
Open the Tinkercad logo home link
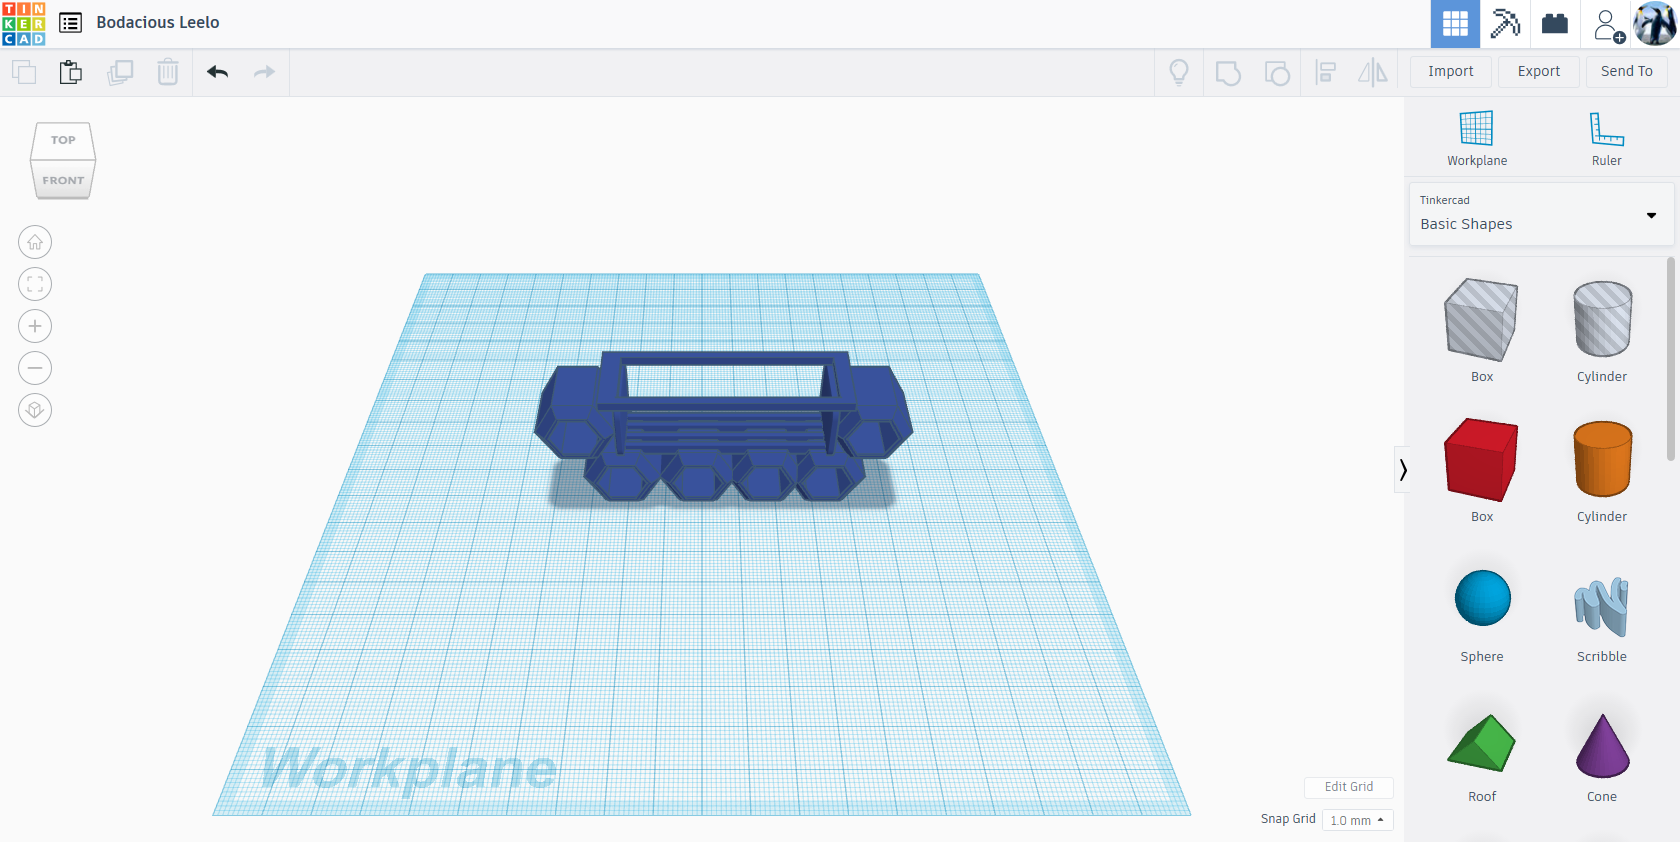click(24, 23)
